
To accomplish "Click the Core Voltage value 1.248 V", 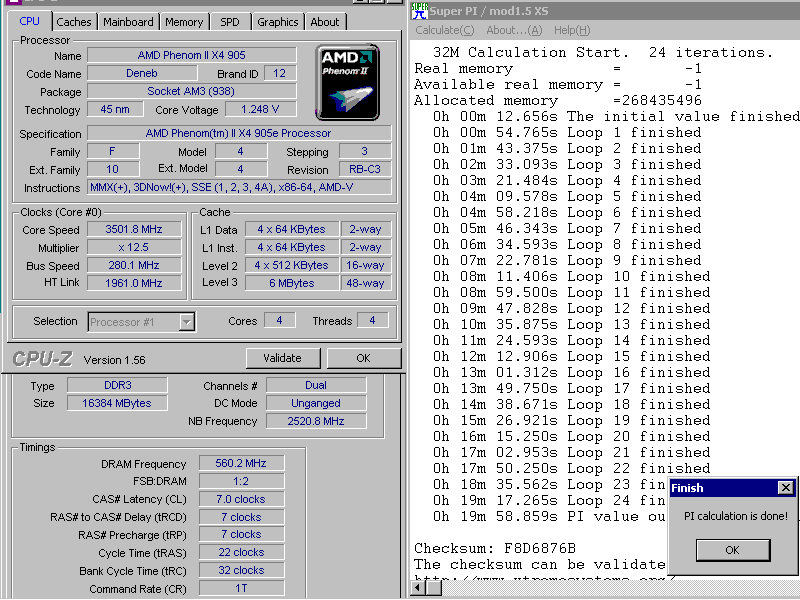I will tap(260, 109).
